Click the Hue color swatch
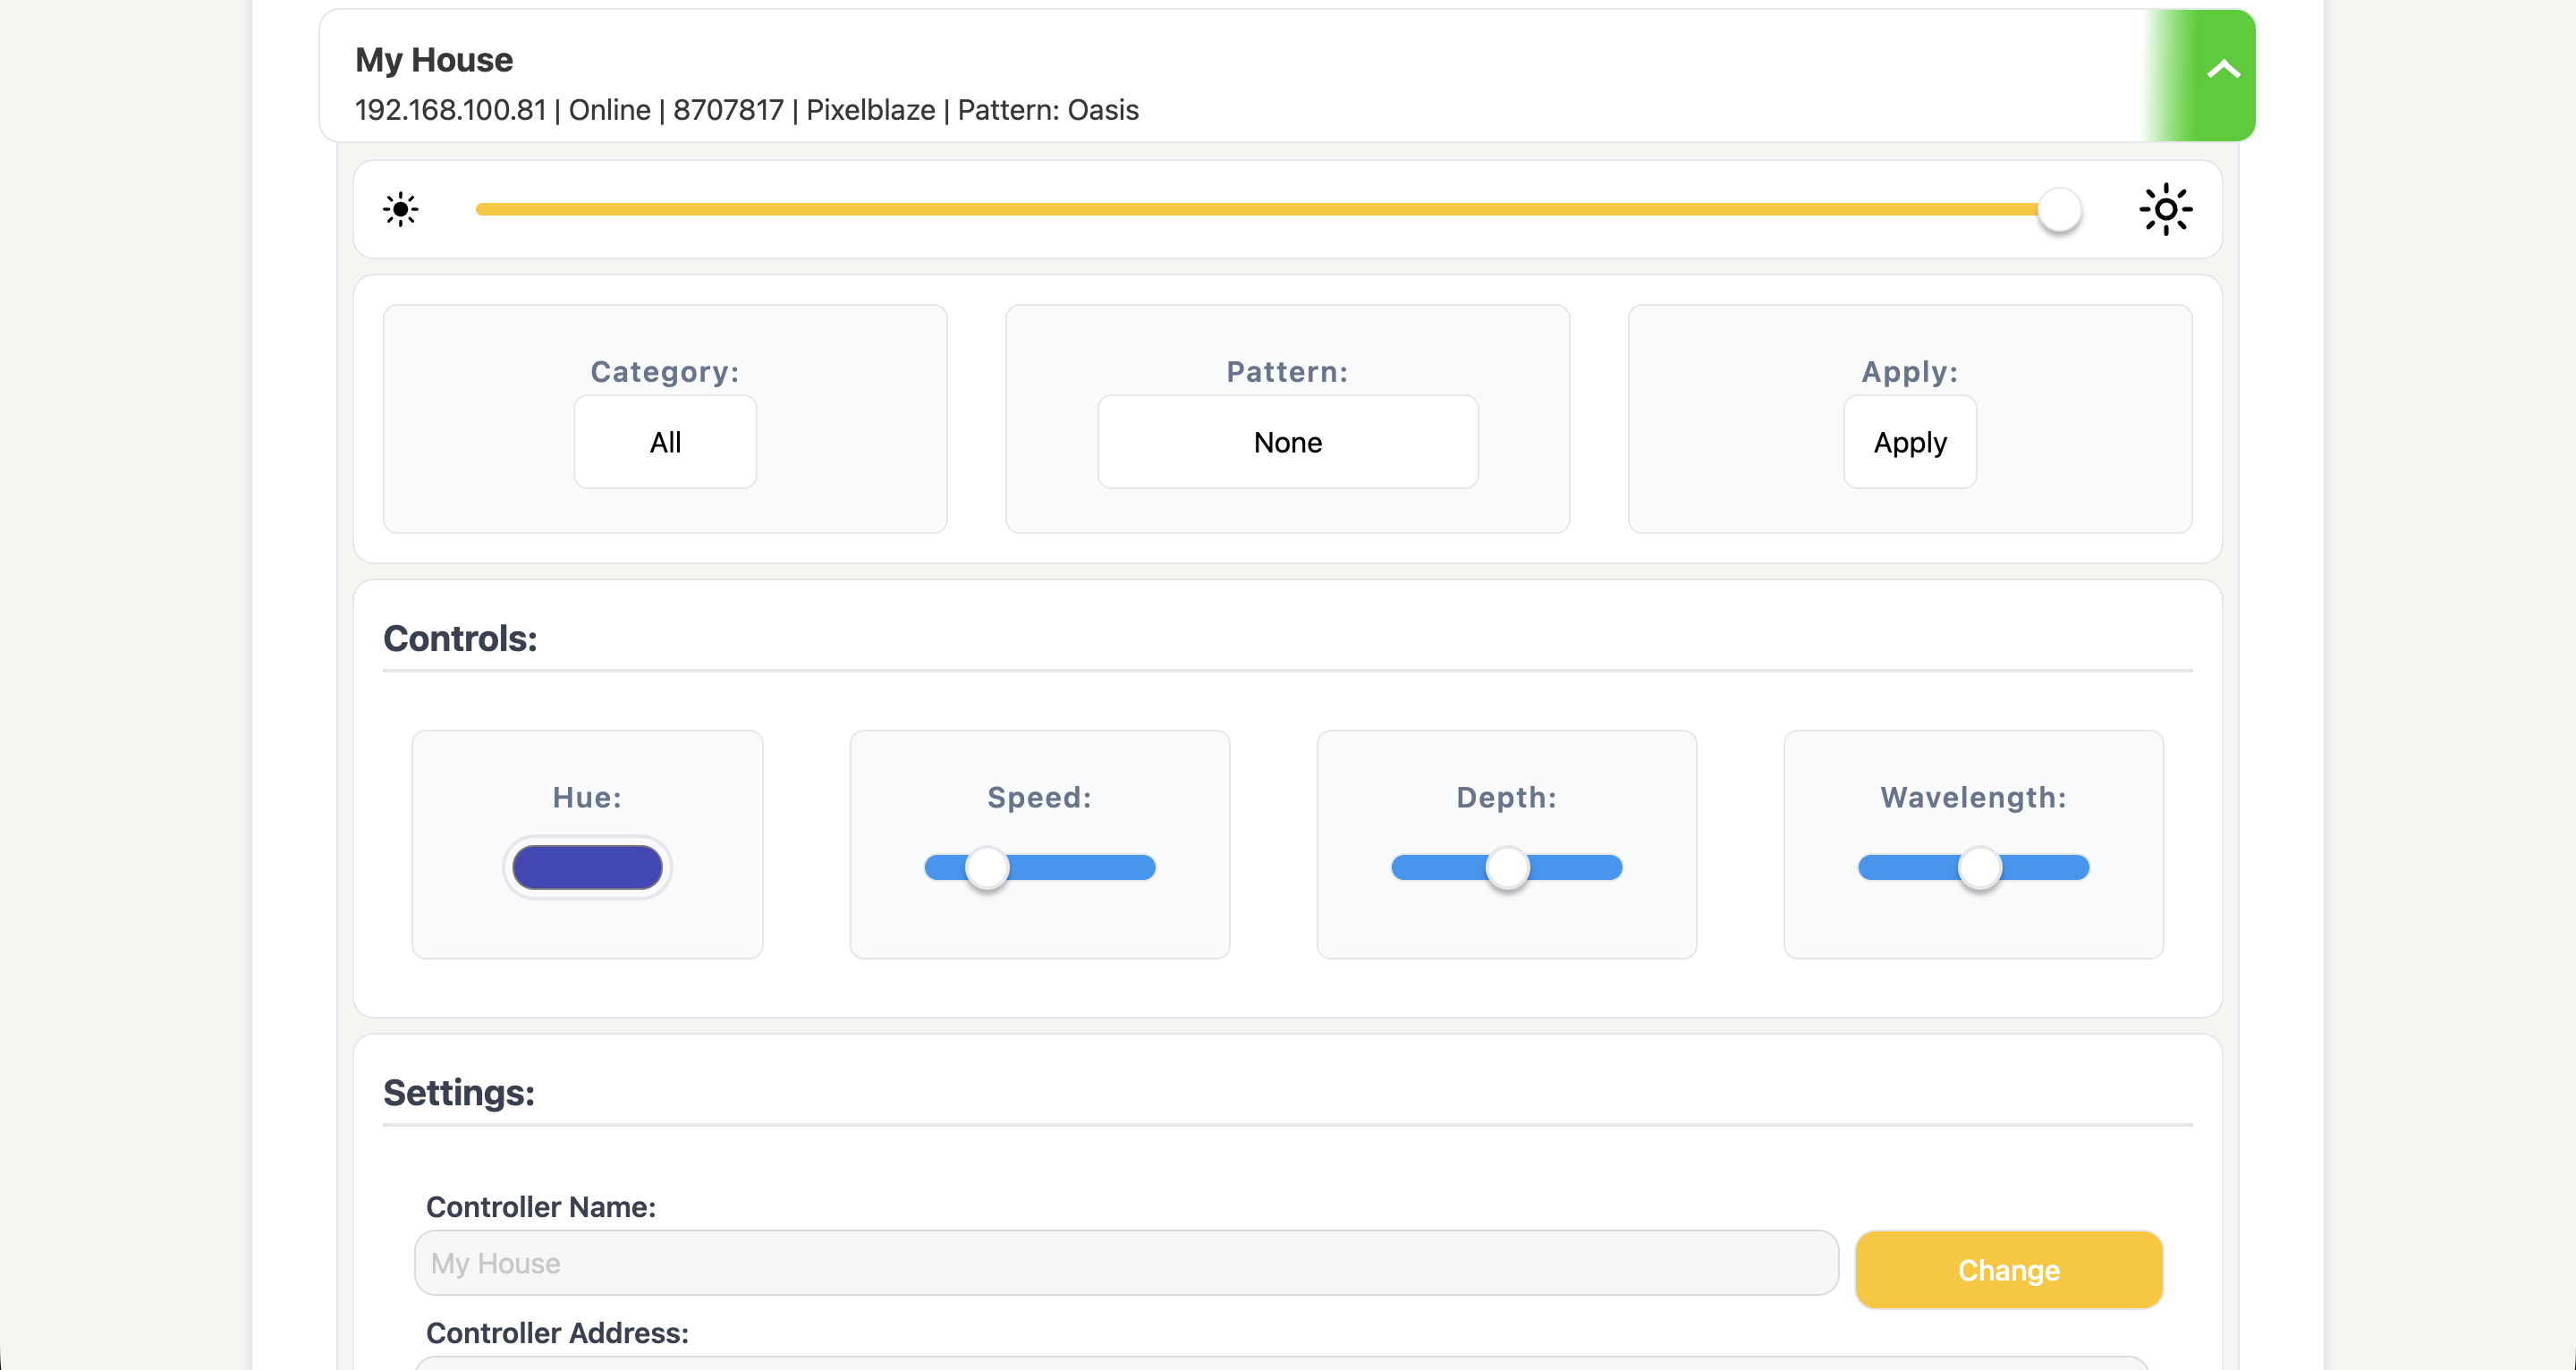This screenshot has height=1370, width=2576. click(587, 867)
